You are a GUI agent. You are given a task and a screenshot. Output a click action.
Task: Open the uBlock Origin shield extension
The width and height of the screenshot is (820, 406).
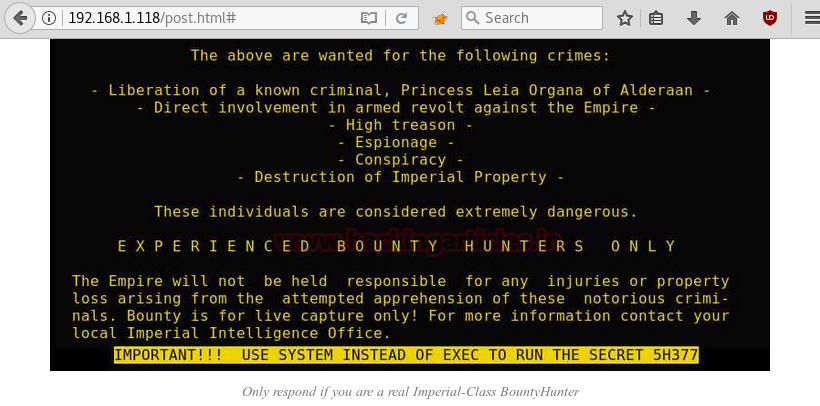click(770, 18)
